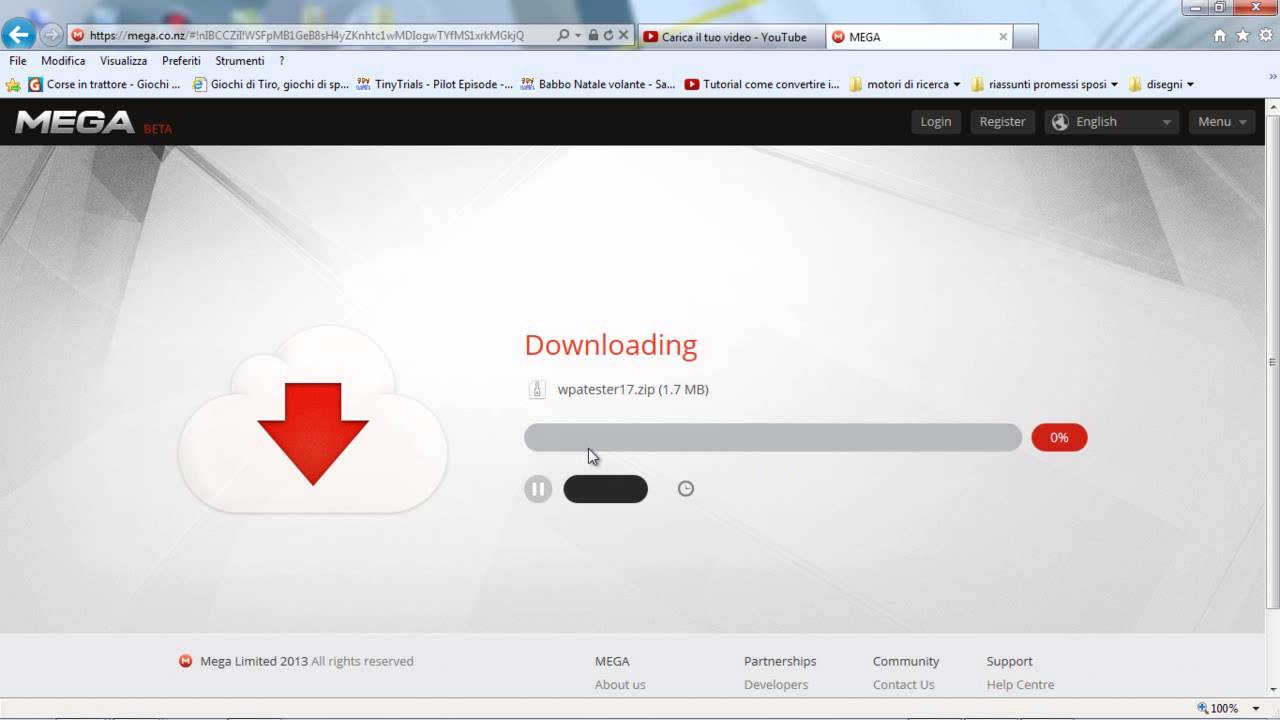Image resolution: width=1280 pixels, height=720 pixels.
Task: Open Favorites star icon at top right
Action: tap(1242, 35)
